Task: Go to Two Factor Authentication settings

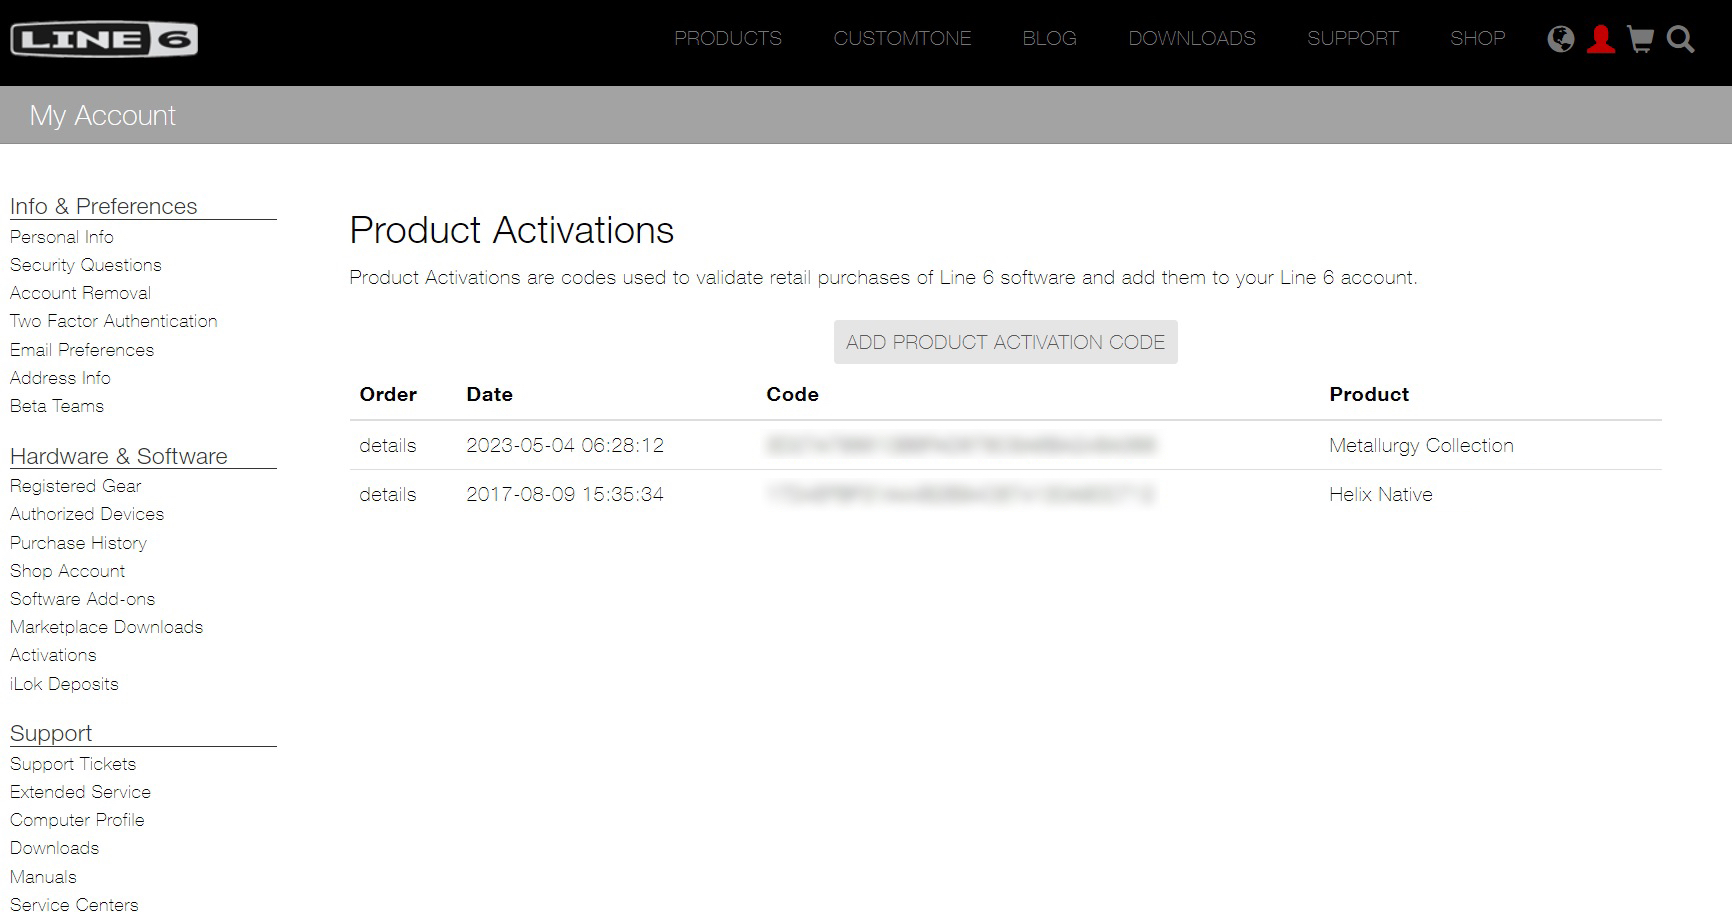Action: 113,321
